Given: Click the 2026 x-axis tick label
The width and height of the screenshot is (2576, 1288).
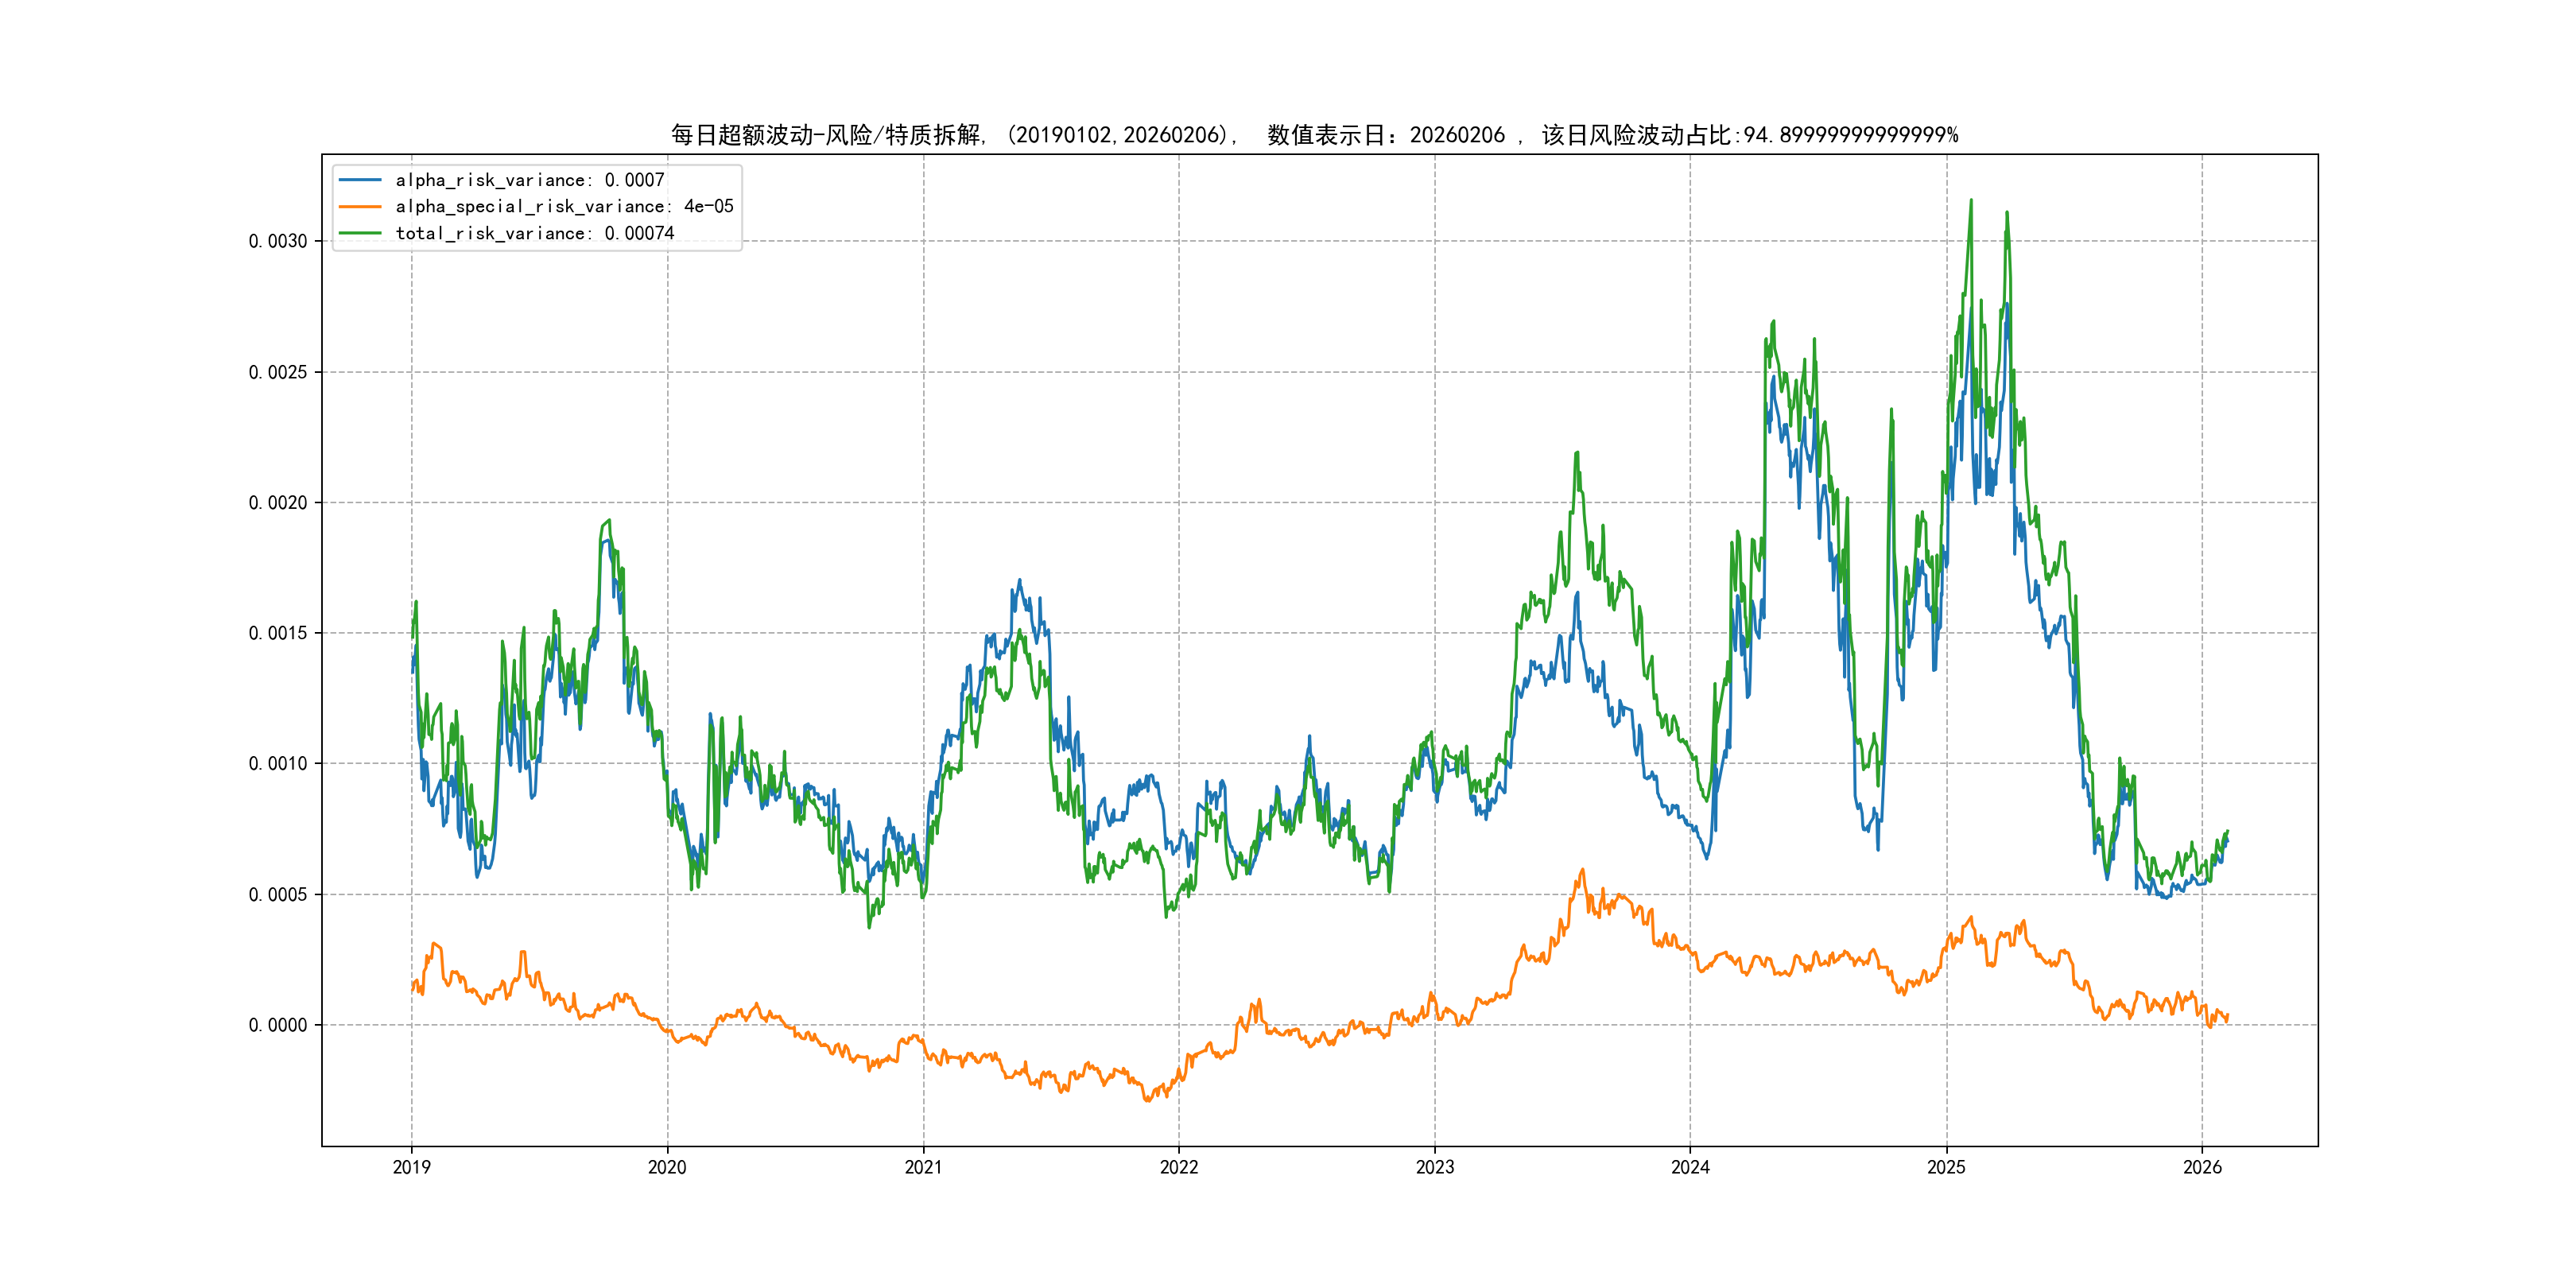Looking at the screenshot, I should coord(2202,1167).
